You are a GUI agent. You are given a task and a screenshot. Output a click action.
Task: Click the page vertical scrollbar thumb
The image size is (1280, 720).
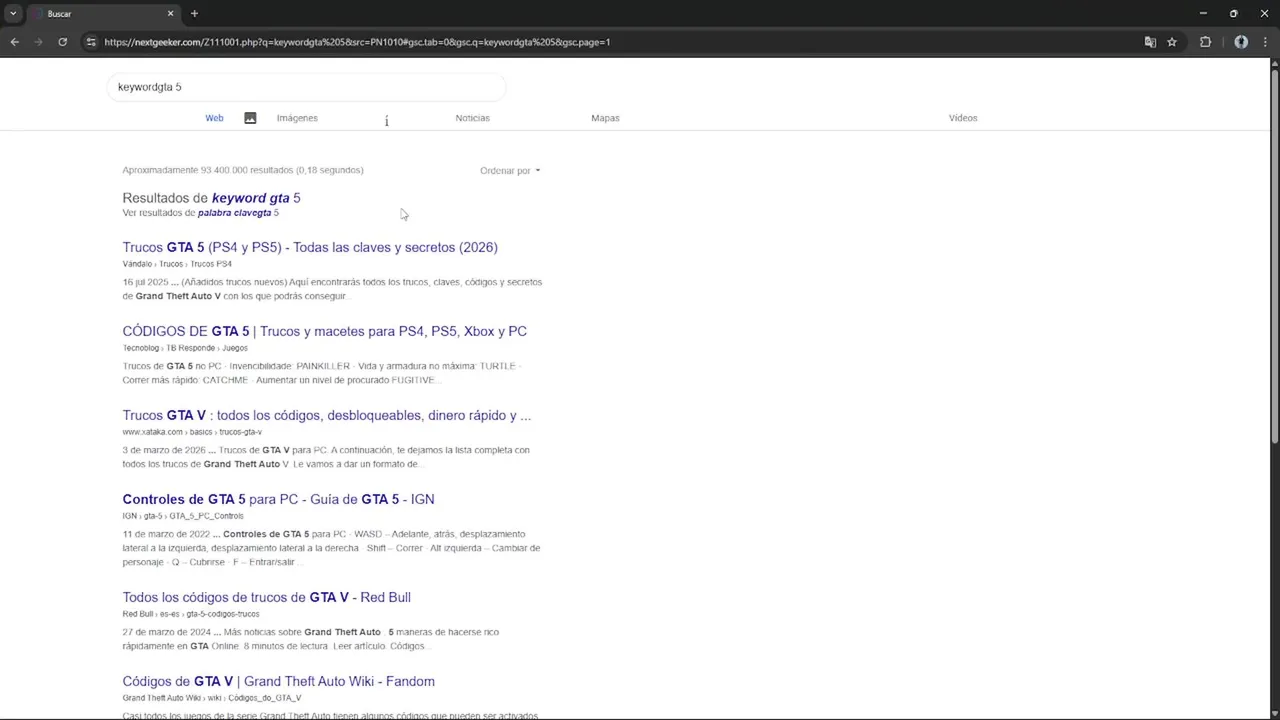1274,255
